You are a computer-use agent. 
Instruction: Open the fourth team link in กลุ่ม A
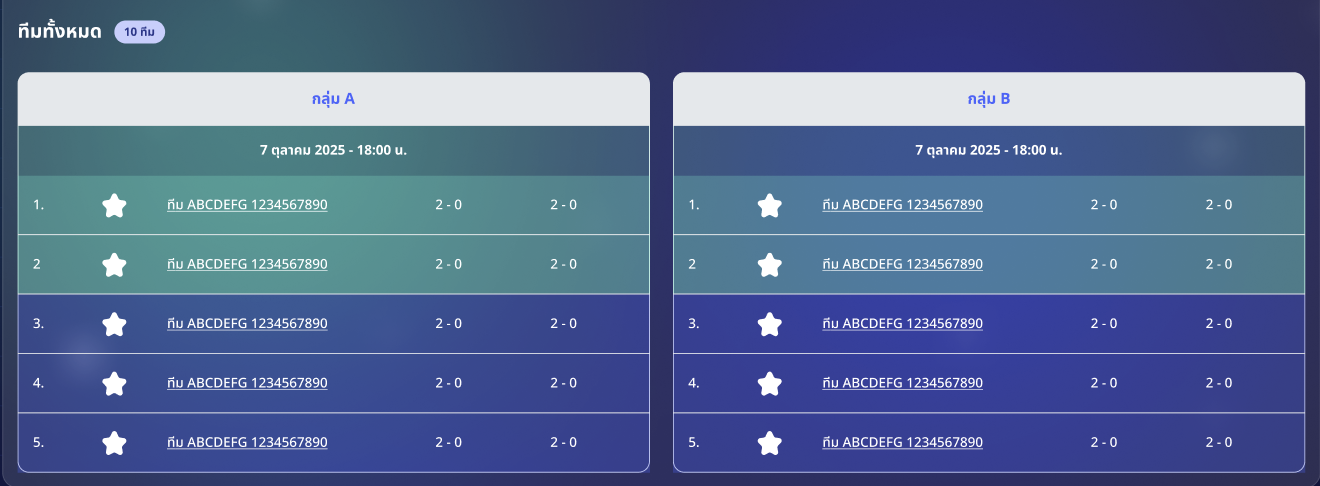[x=247, y=383]
